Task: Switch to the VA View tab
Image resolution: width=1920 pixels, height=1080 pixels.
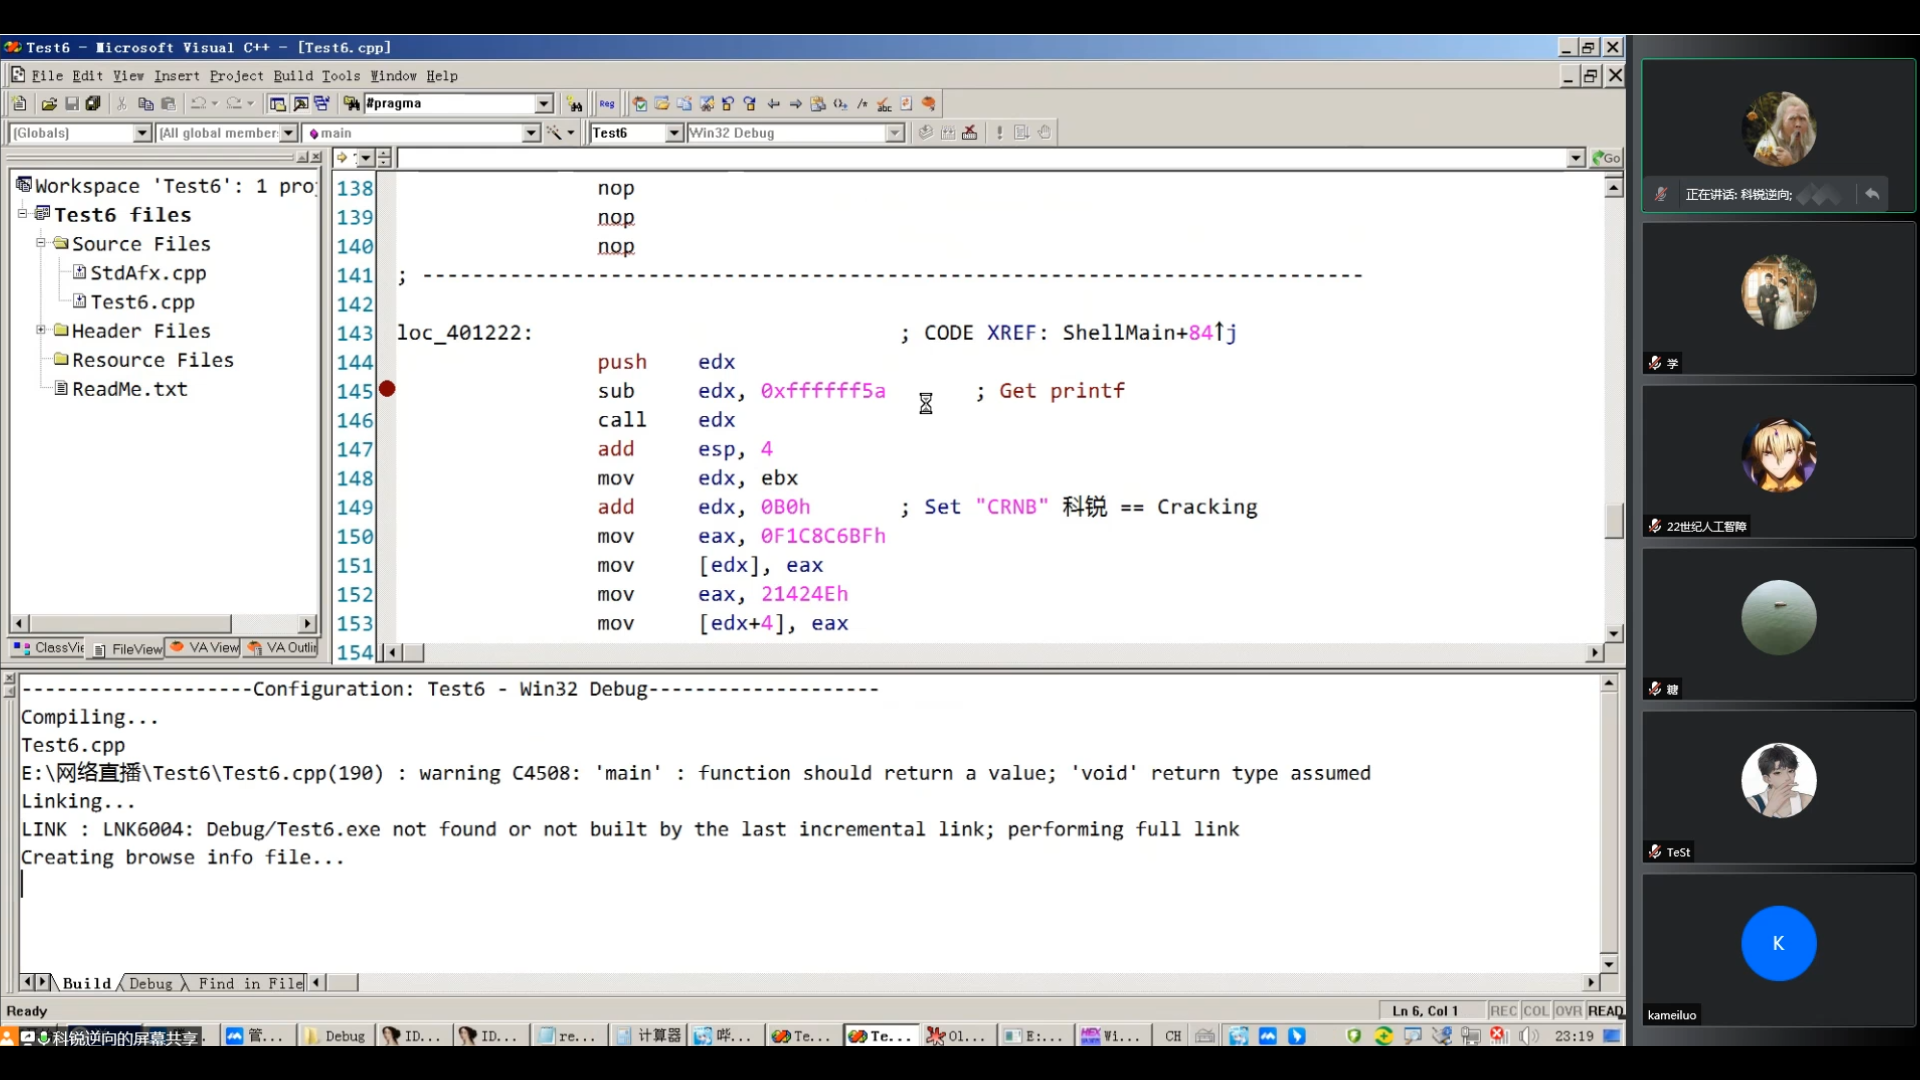Action: point(204,648)
